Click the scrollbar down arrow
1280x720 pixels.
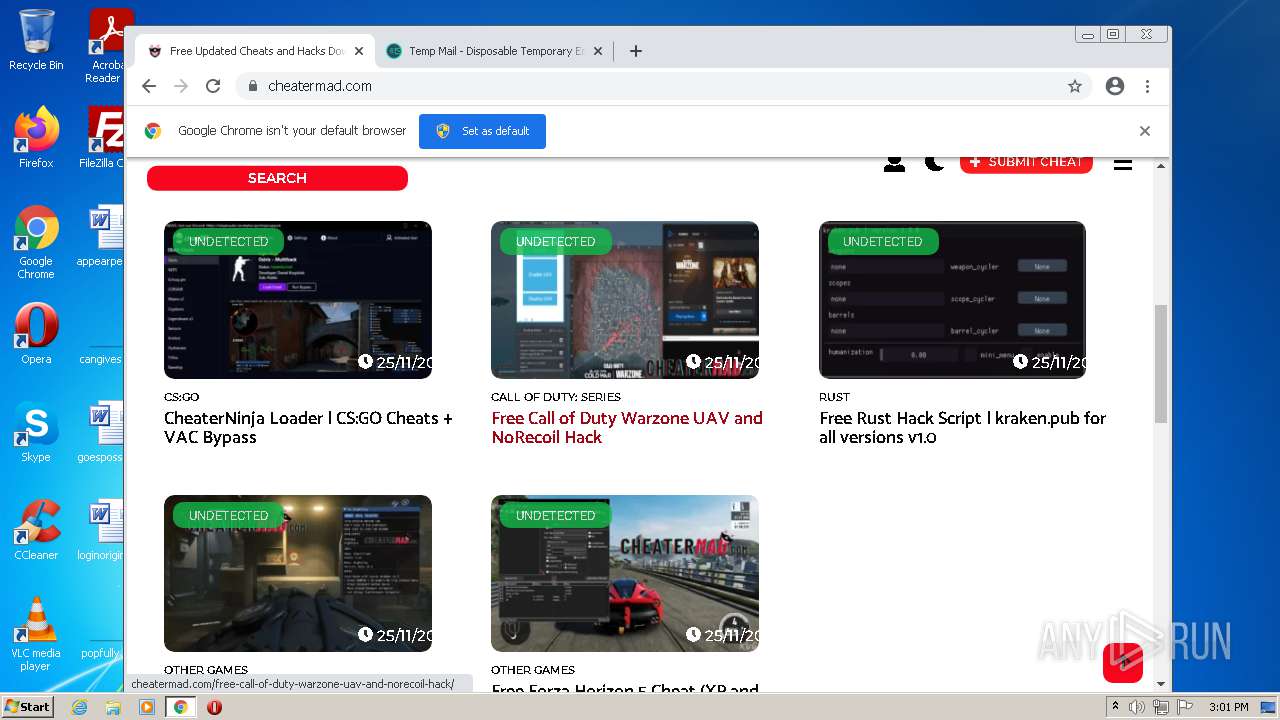[1161, 684]
